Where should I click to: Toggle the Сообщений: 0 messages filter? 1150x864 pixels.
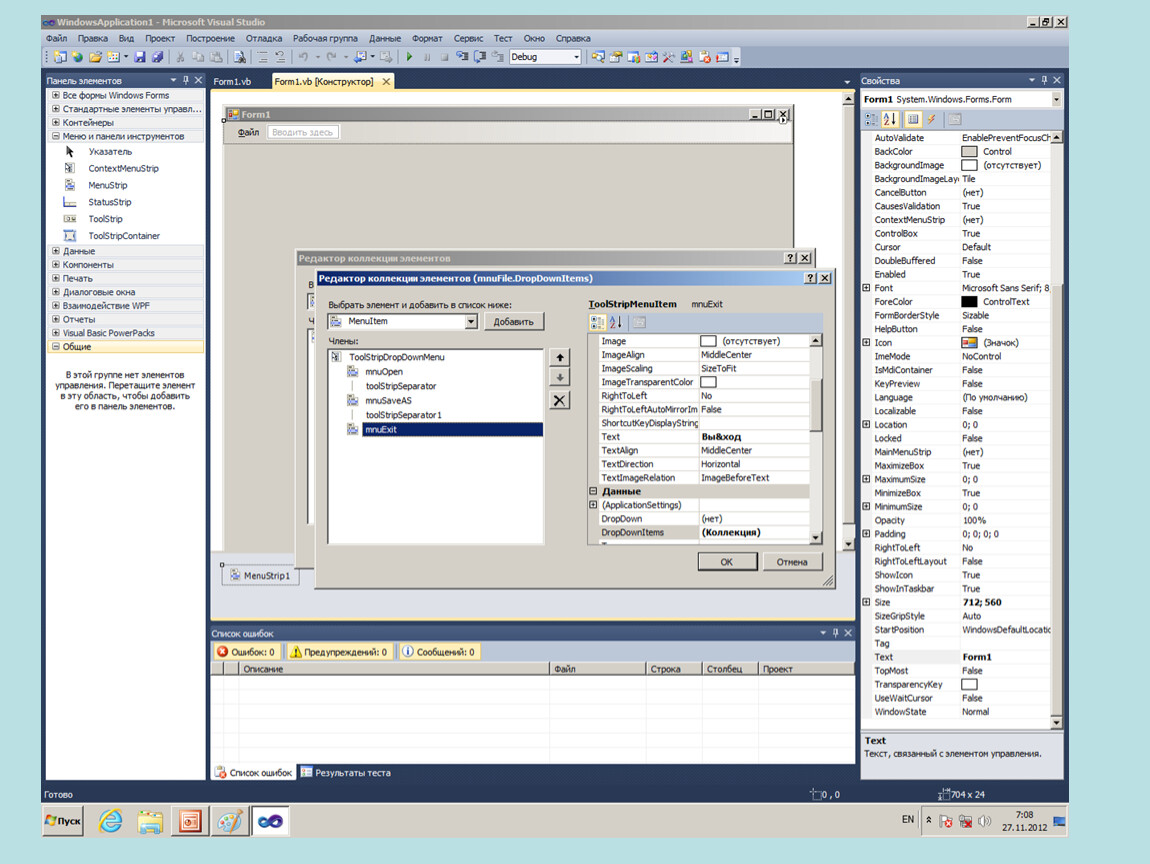[439, 651]
